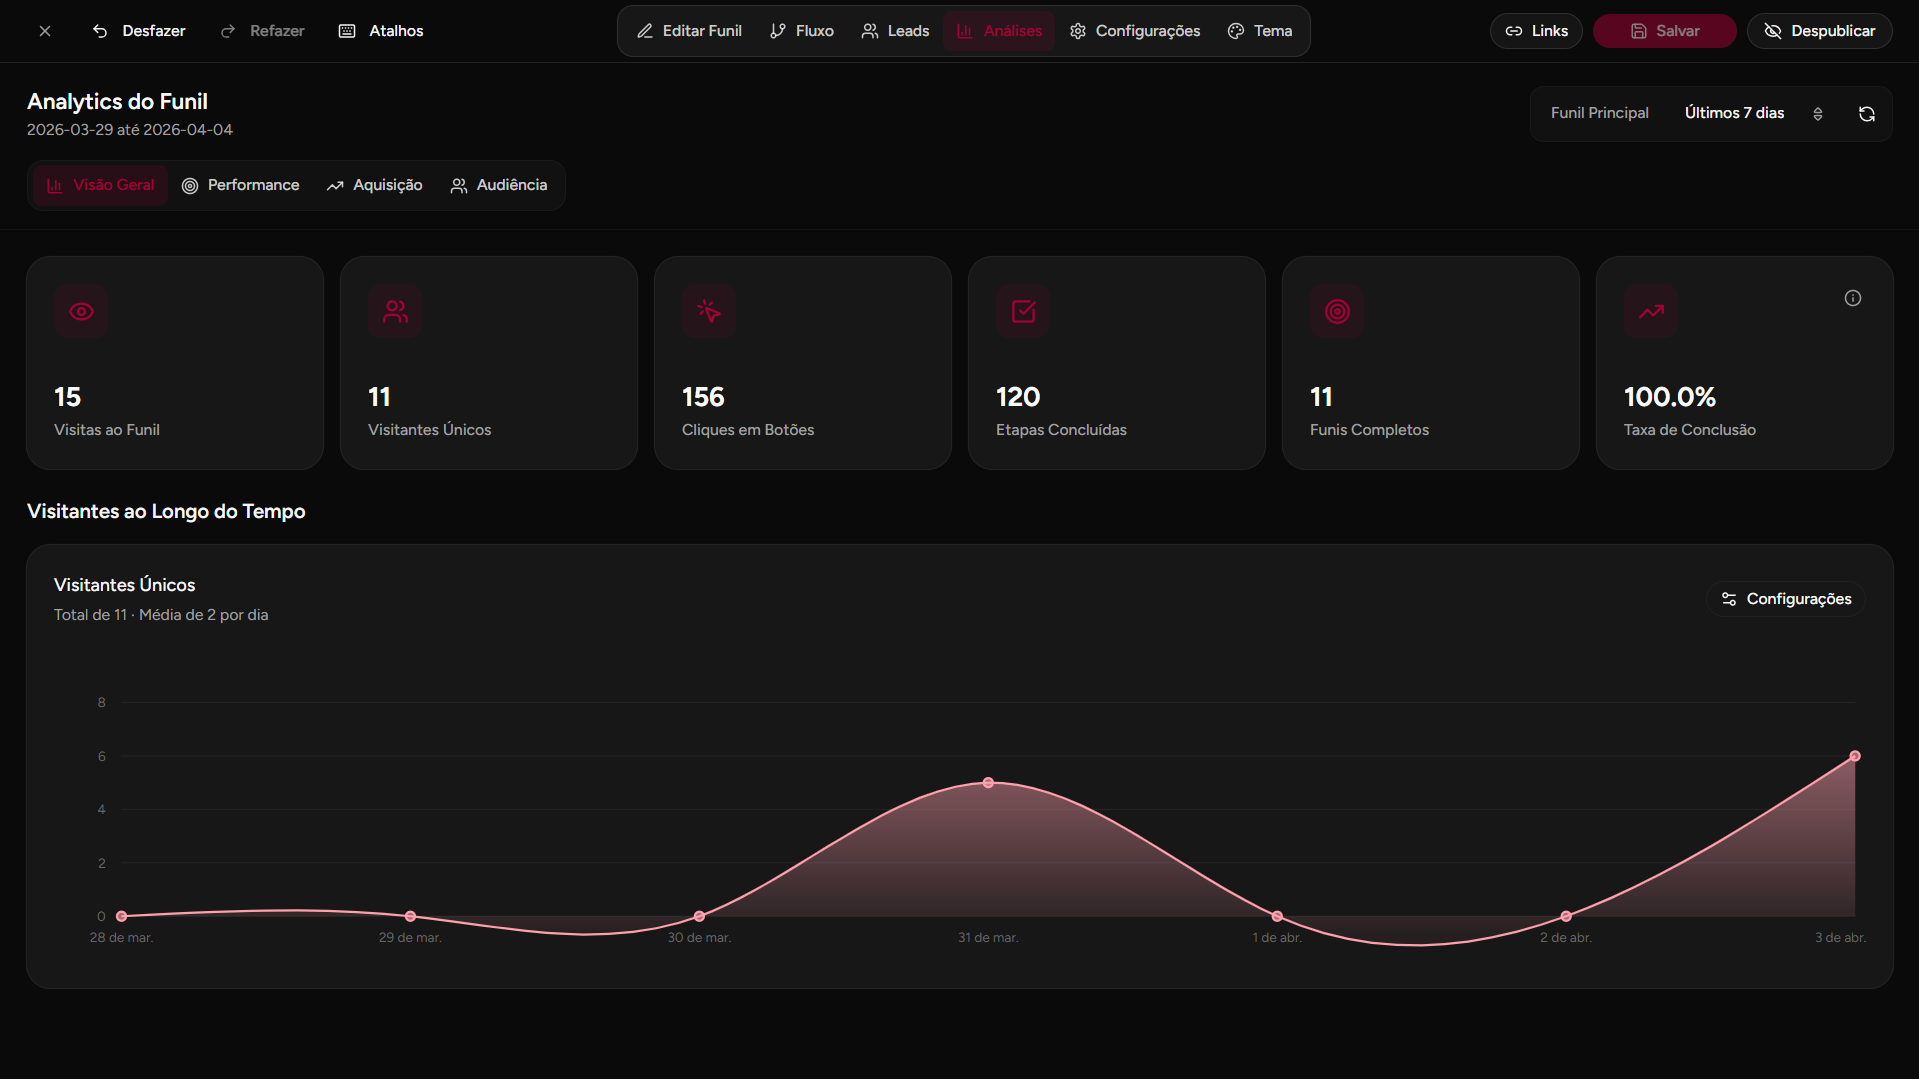Switch to the Performance tab
Image resolution: width=1919 pixels, height=1079 pixels.
[x=240, y=185]
